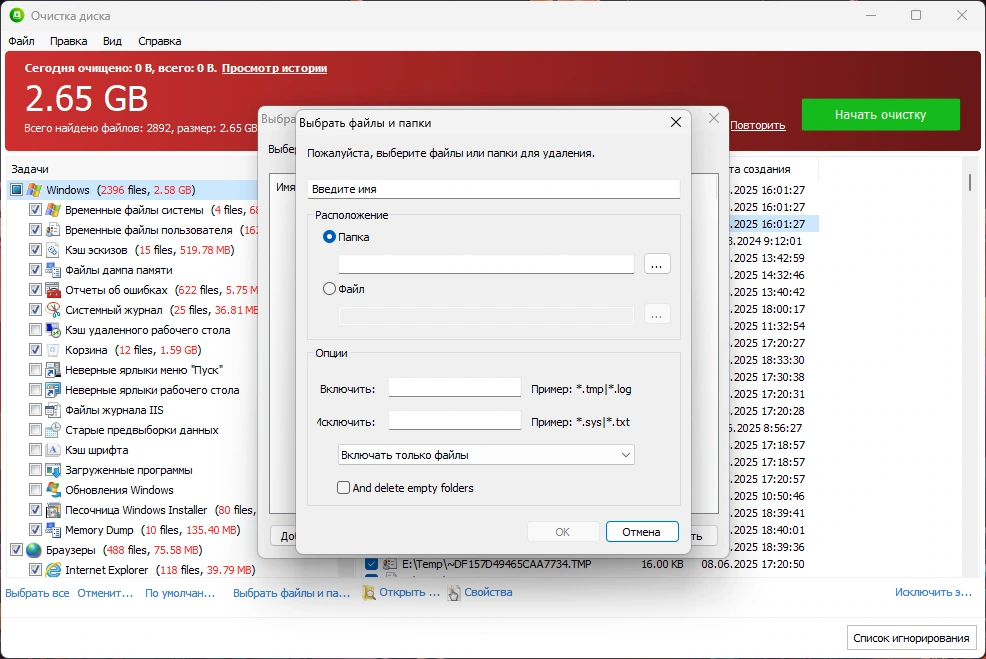Select the Файл radio button
The width and height of the screenshot is (986, 659).
pyautogui.click(x=329, y=289)
